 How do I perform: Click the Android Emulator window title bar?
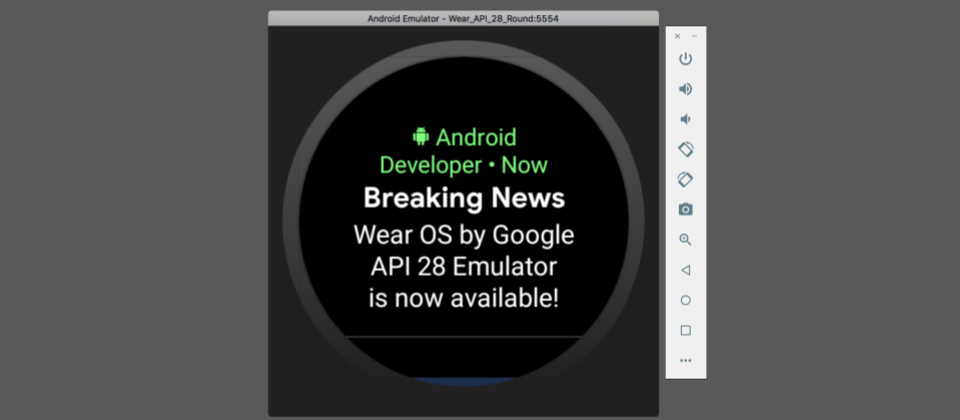click(463, 18)
